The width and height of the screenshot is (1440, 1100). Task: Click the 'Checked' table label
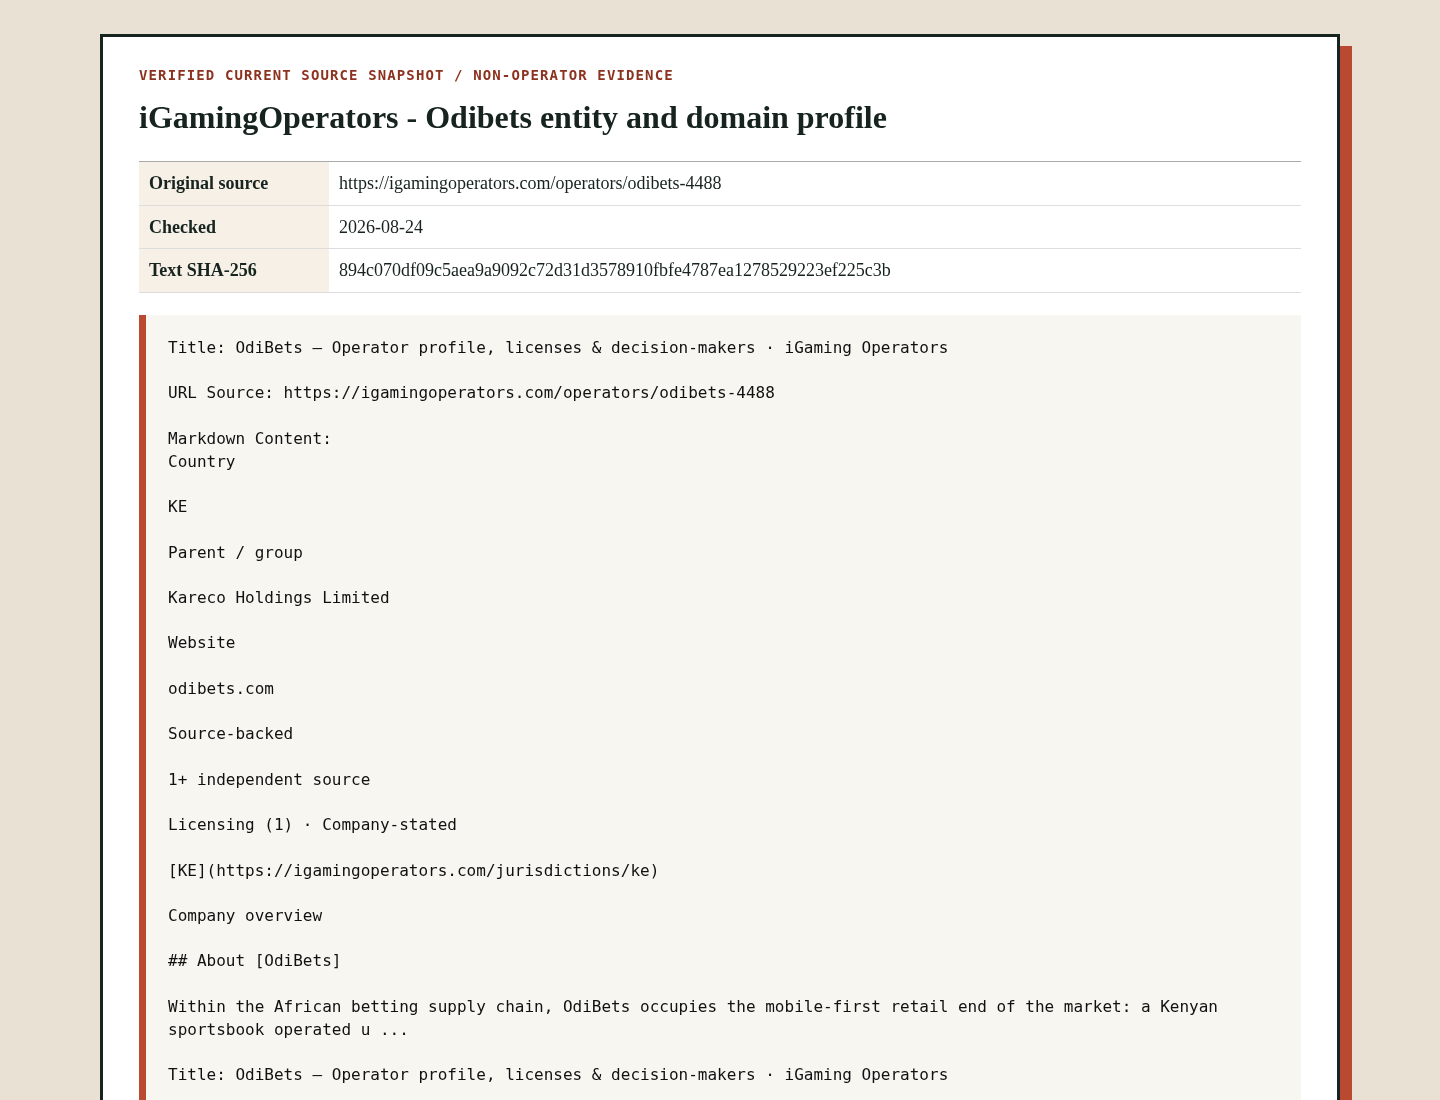click(x=182, y=227)
